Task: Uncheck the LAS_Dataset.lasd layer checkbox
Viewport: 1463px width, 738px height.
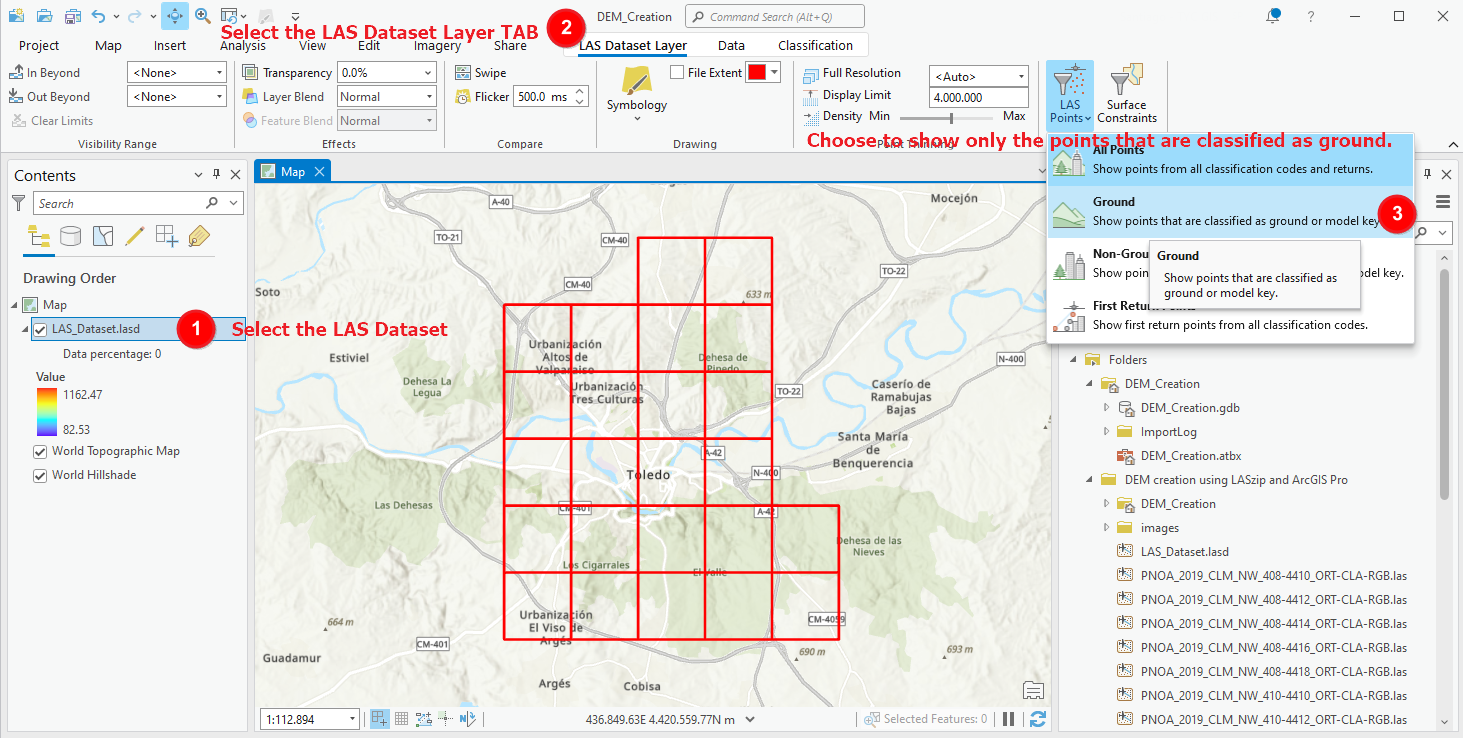Action: [40, 329]
